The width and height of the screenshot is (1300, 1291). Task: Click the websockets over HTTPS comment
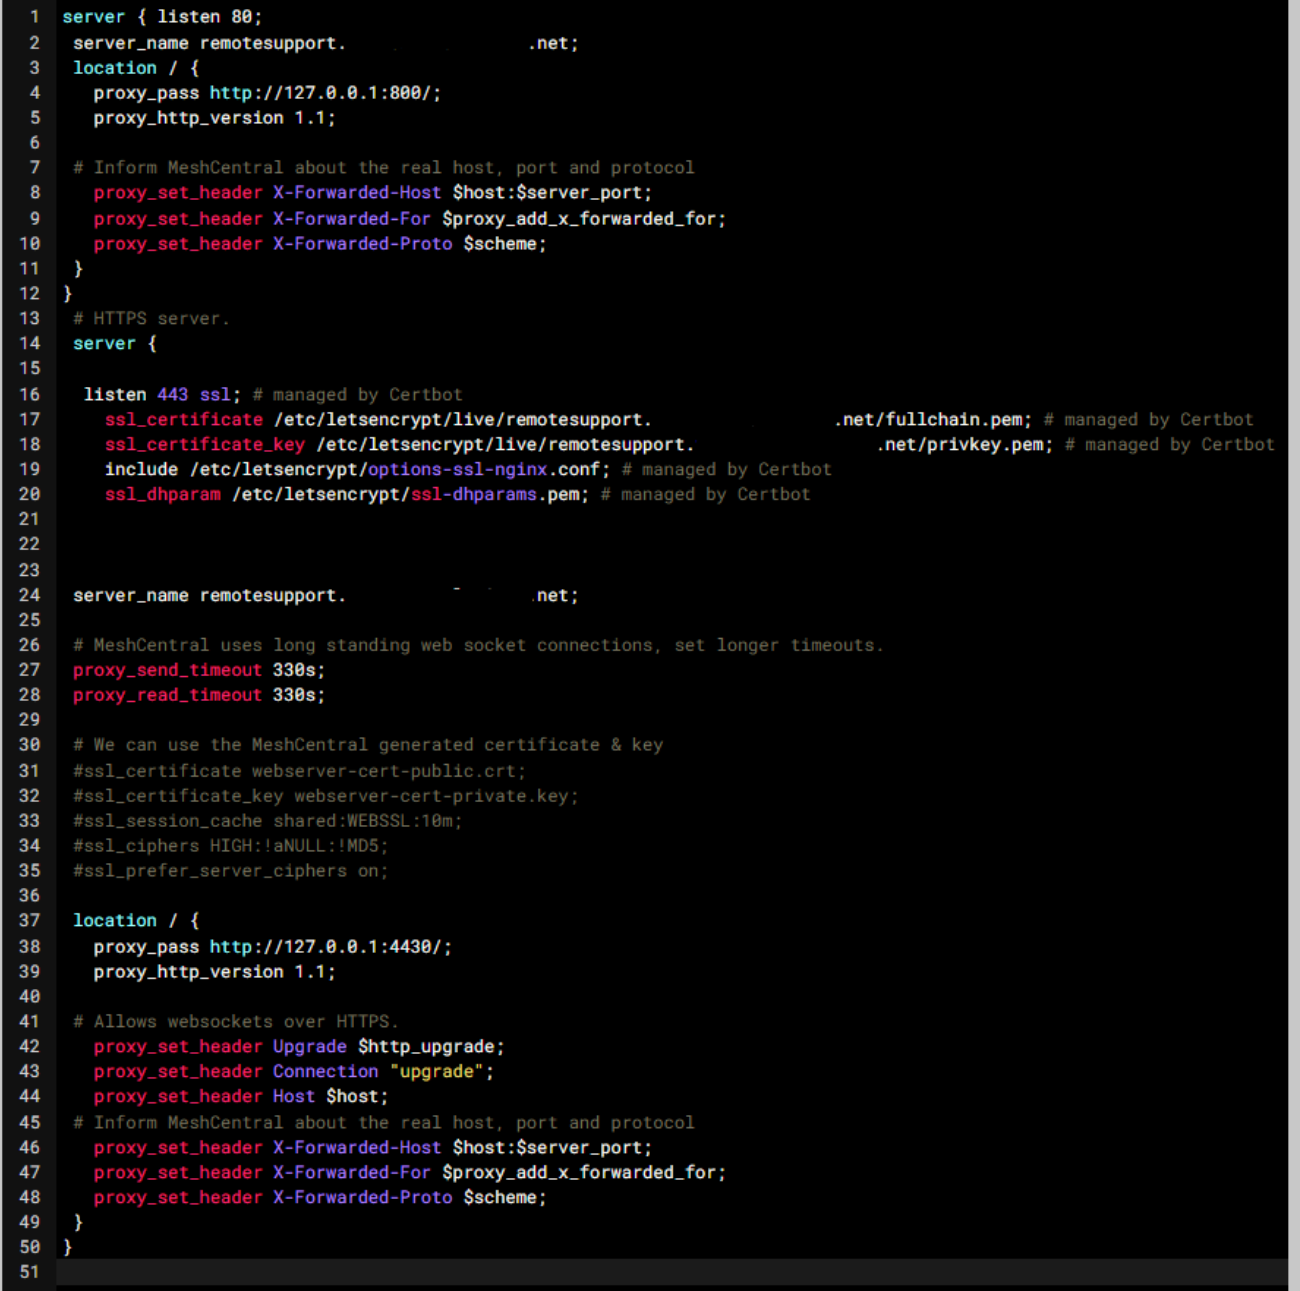[x=236, y=1022]
